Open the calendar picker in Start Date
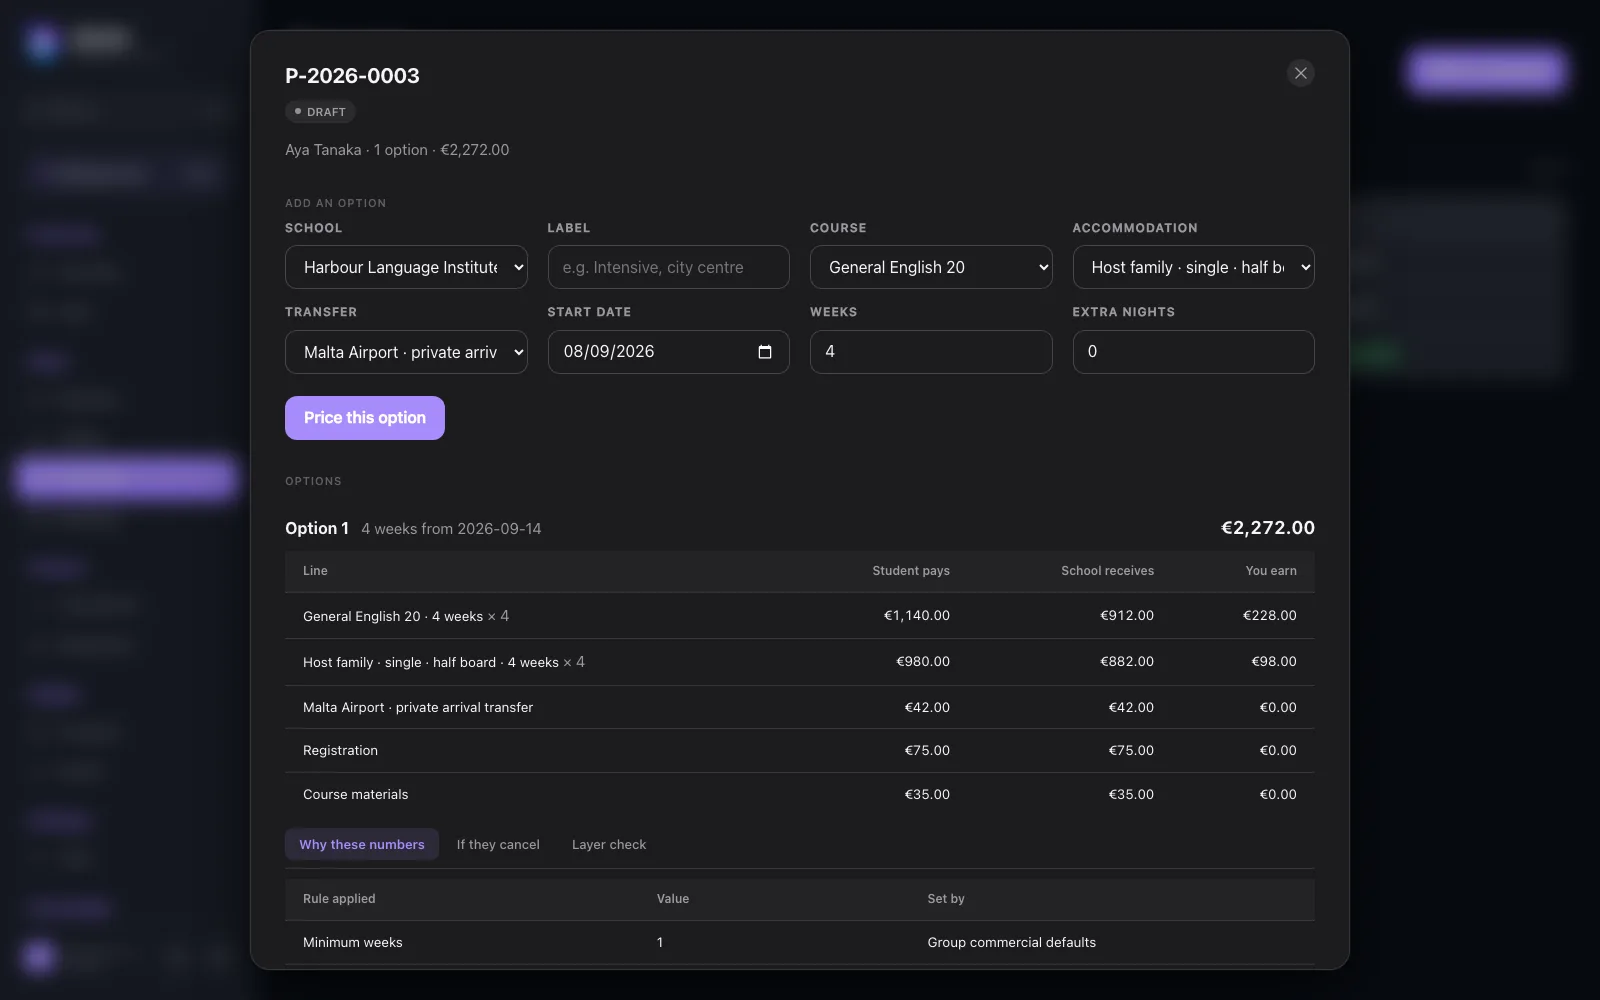This screenshot has height=1000, width=1600. [x=765, y=352]
